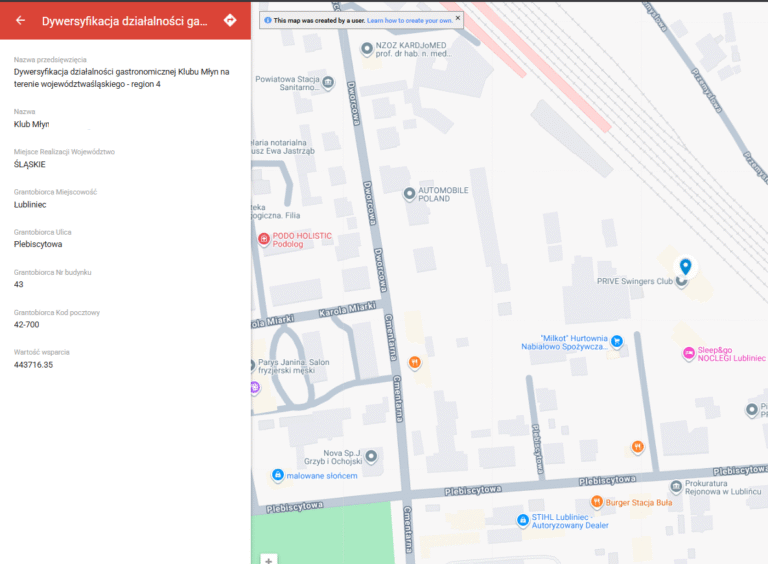Image resolution: width=768 pixels, height=564 pixels.
Task: Open the 'Learn how to create your own' link
Action: tap(409, 20)
